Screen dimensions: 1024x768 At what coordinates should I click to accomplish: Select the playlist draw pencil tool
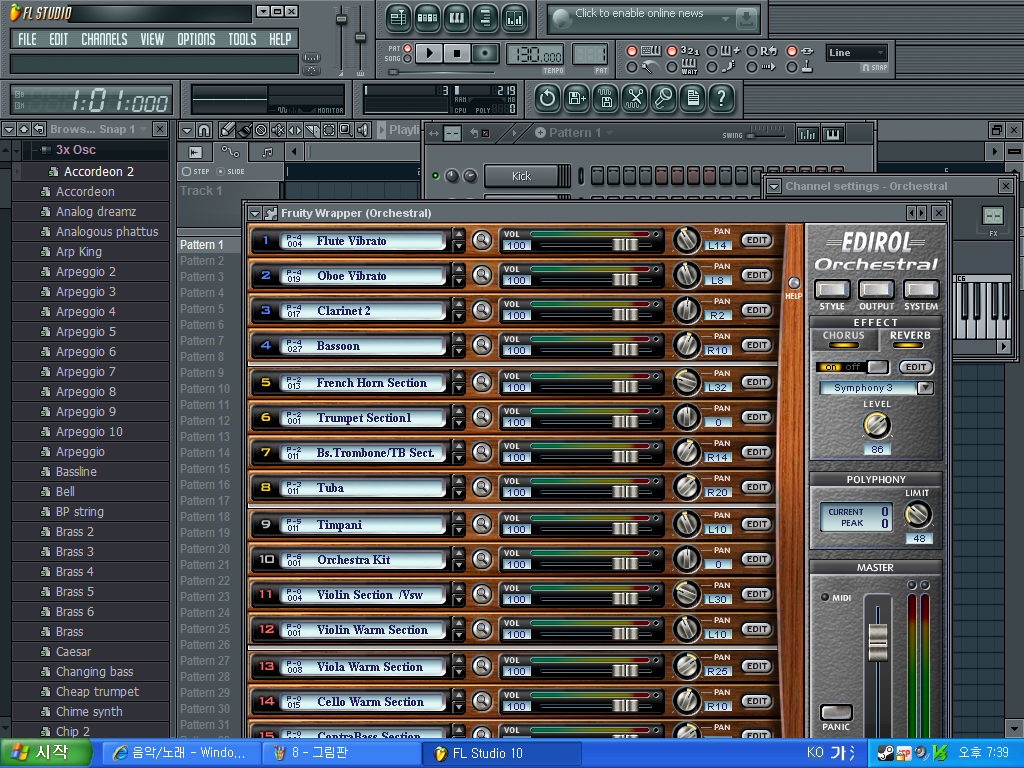point(227,130)
